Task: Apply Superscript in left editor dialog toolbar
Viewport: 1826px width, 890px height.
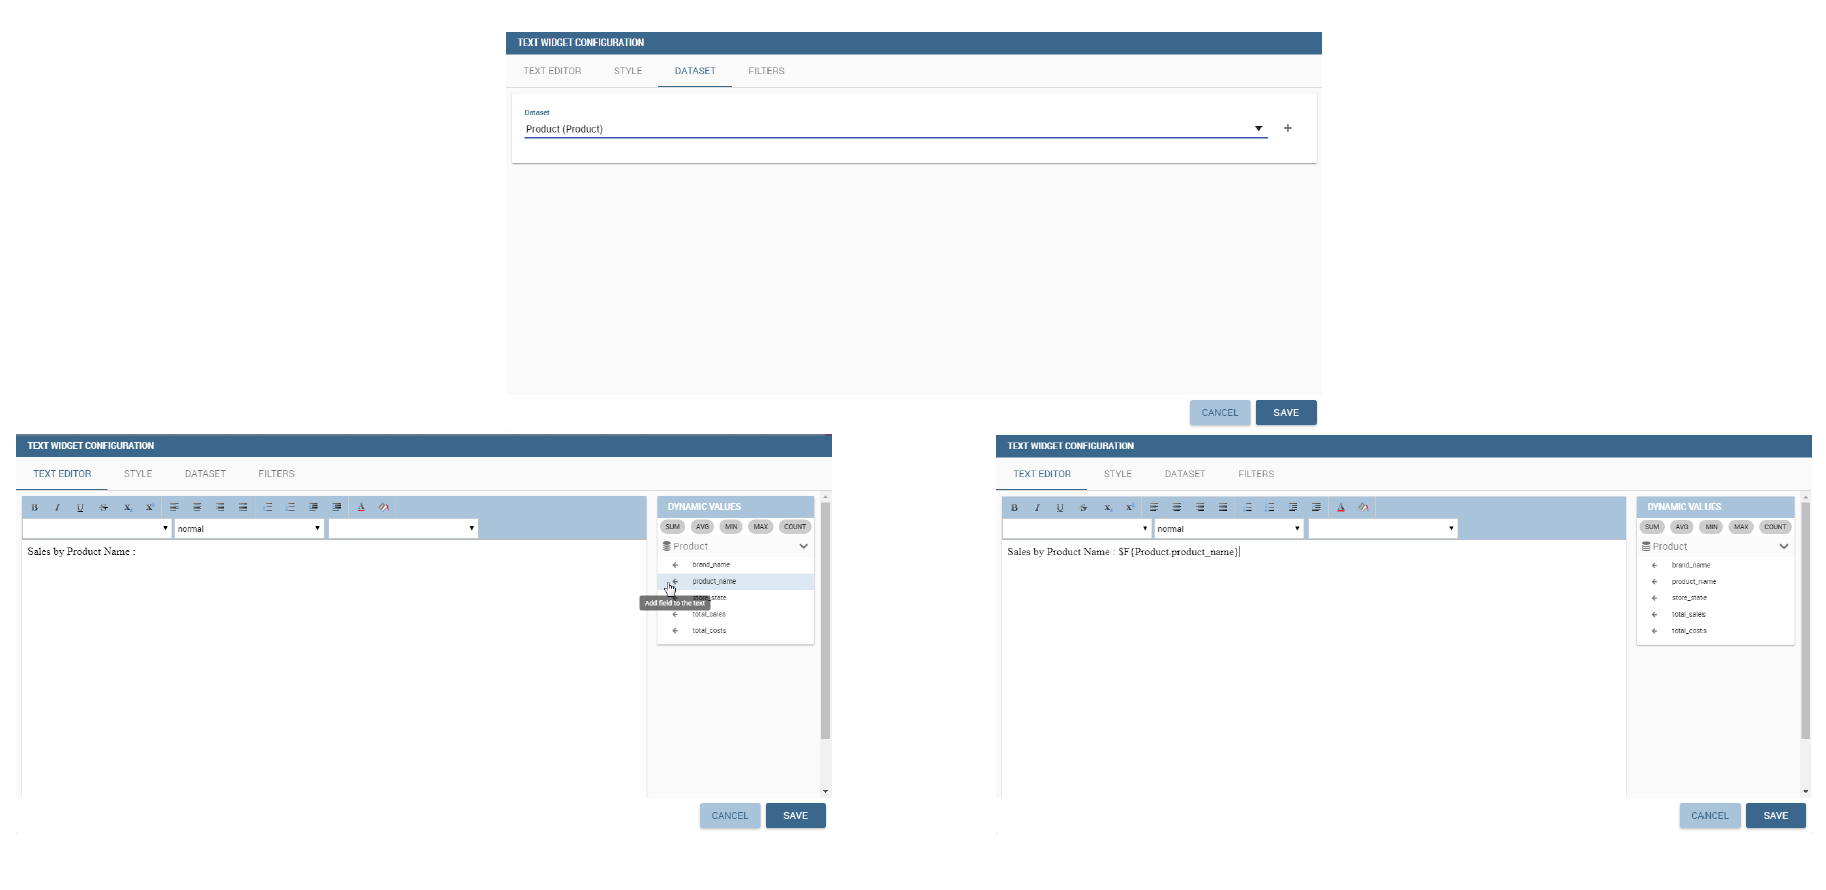Action: tap(149, 507)
